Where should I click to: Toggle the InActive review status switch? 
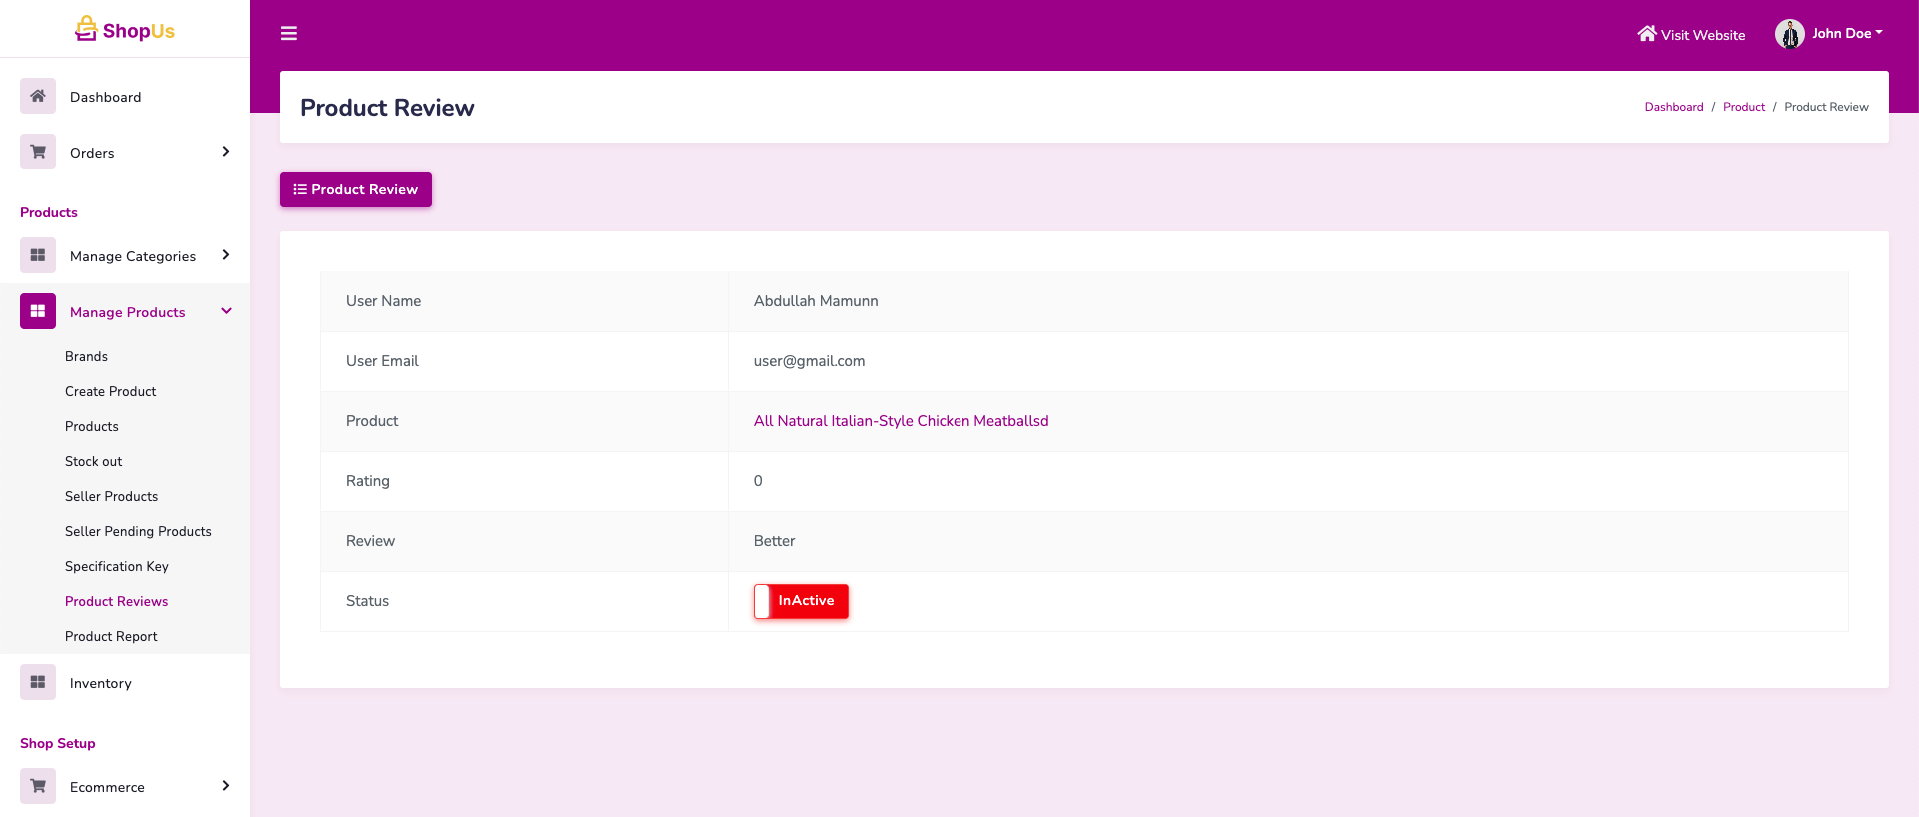[801, 601]
